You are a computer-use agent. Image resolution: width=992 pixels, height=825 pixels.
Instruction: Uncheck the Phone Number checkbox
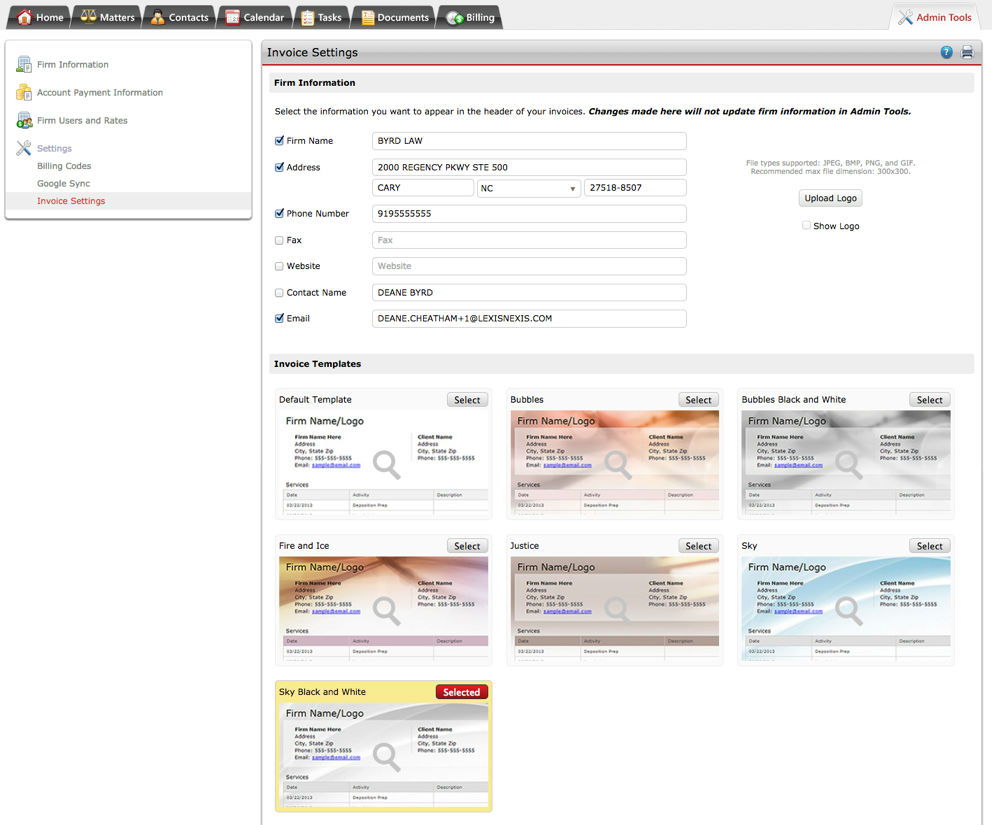tap(279, 213)
